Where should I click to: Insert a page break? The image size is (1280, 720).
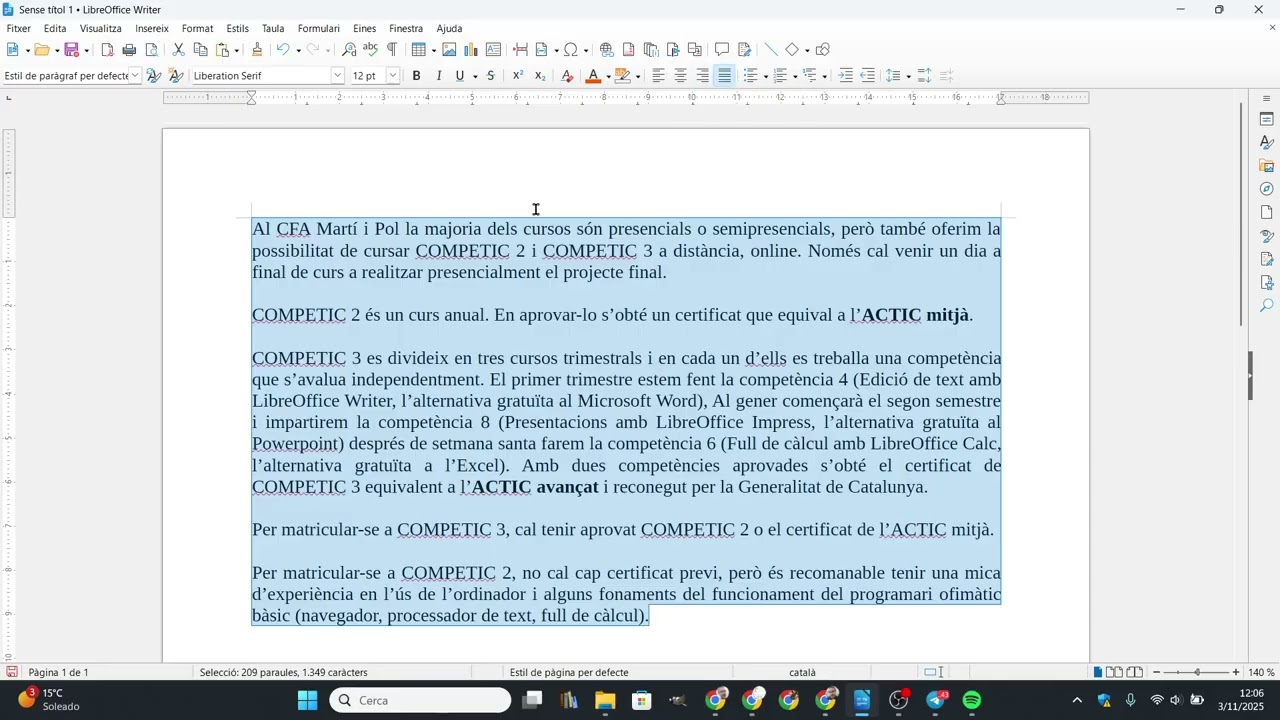coord(520,50)
